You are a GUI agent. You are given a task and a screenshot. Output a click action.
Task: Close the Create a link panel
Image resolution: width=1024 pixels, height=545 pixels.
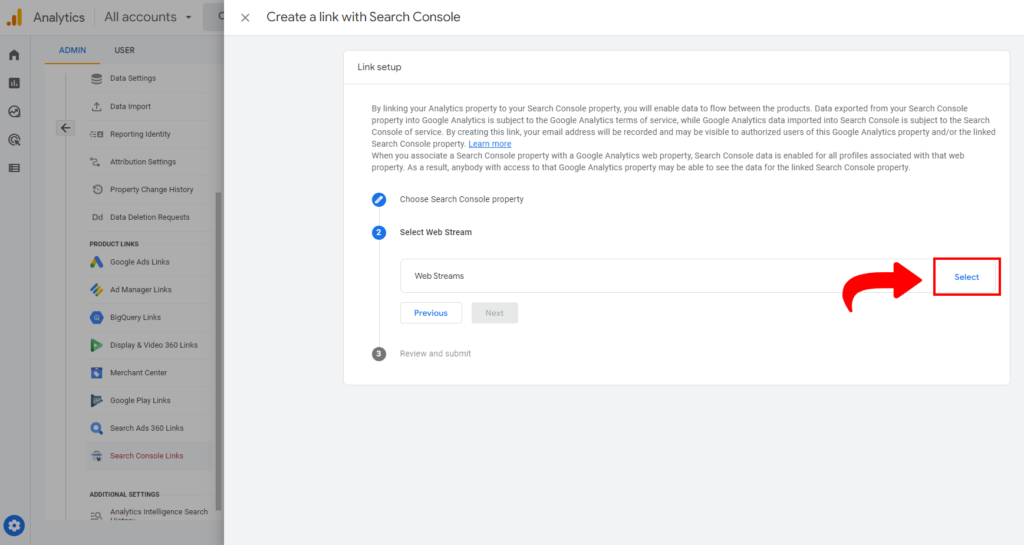(x=245, y=18)
